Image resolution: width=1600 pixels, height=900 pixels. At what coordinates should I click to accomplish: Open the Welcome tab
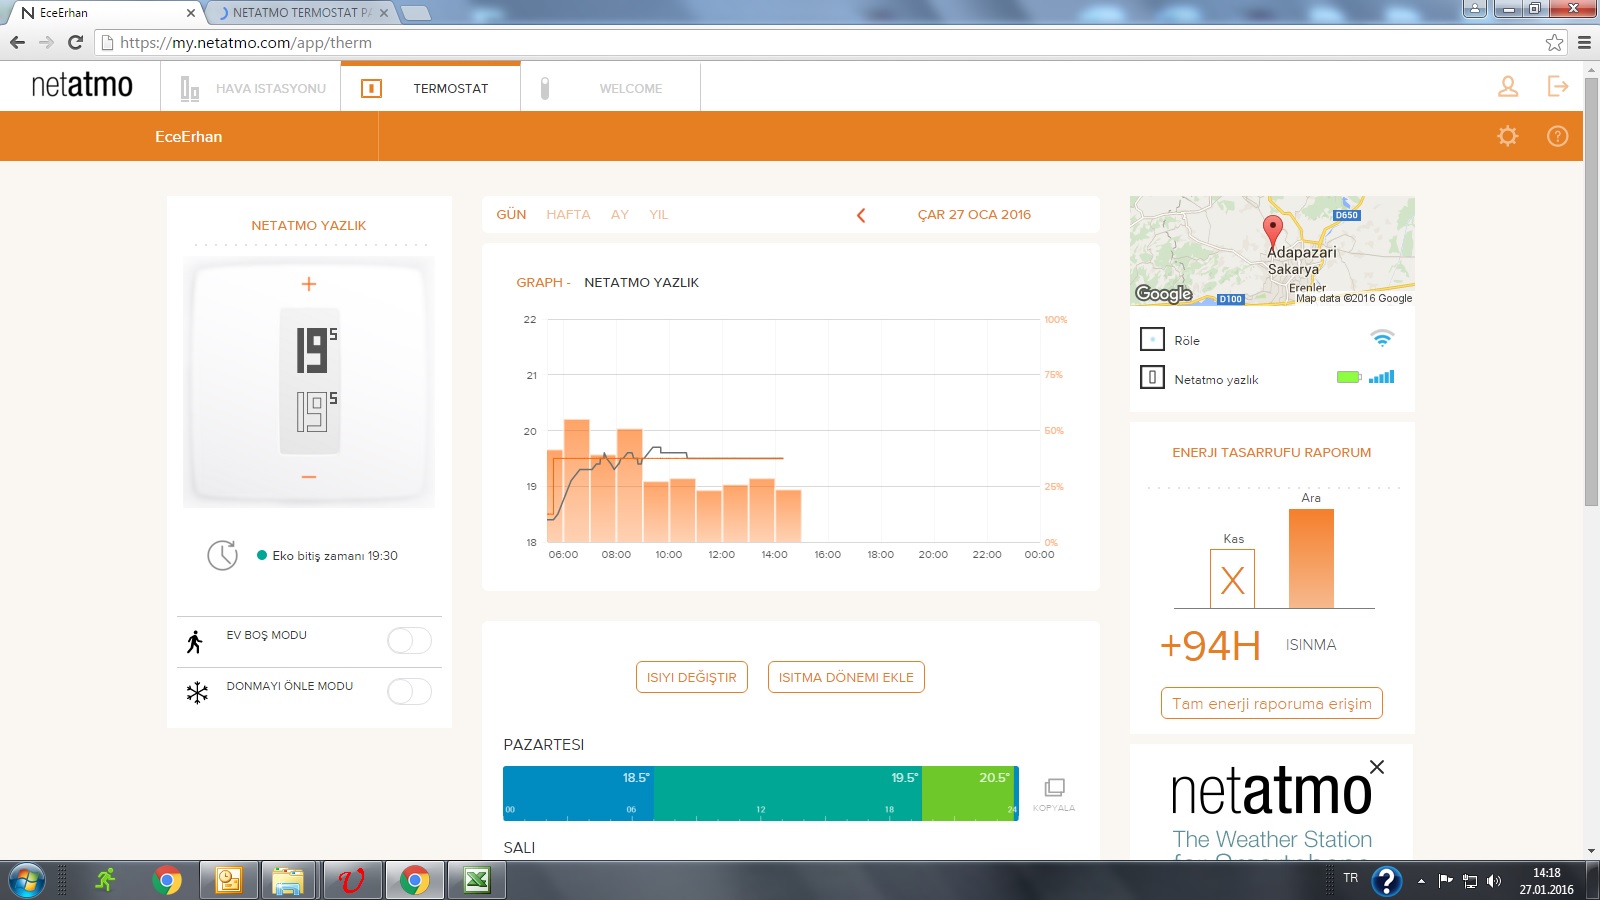coord(610,88)
